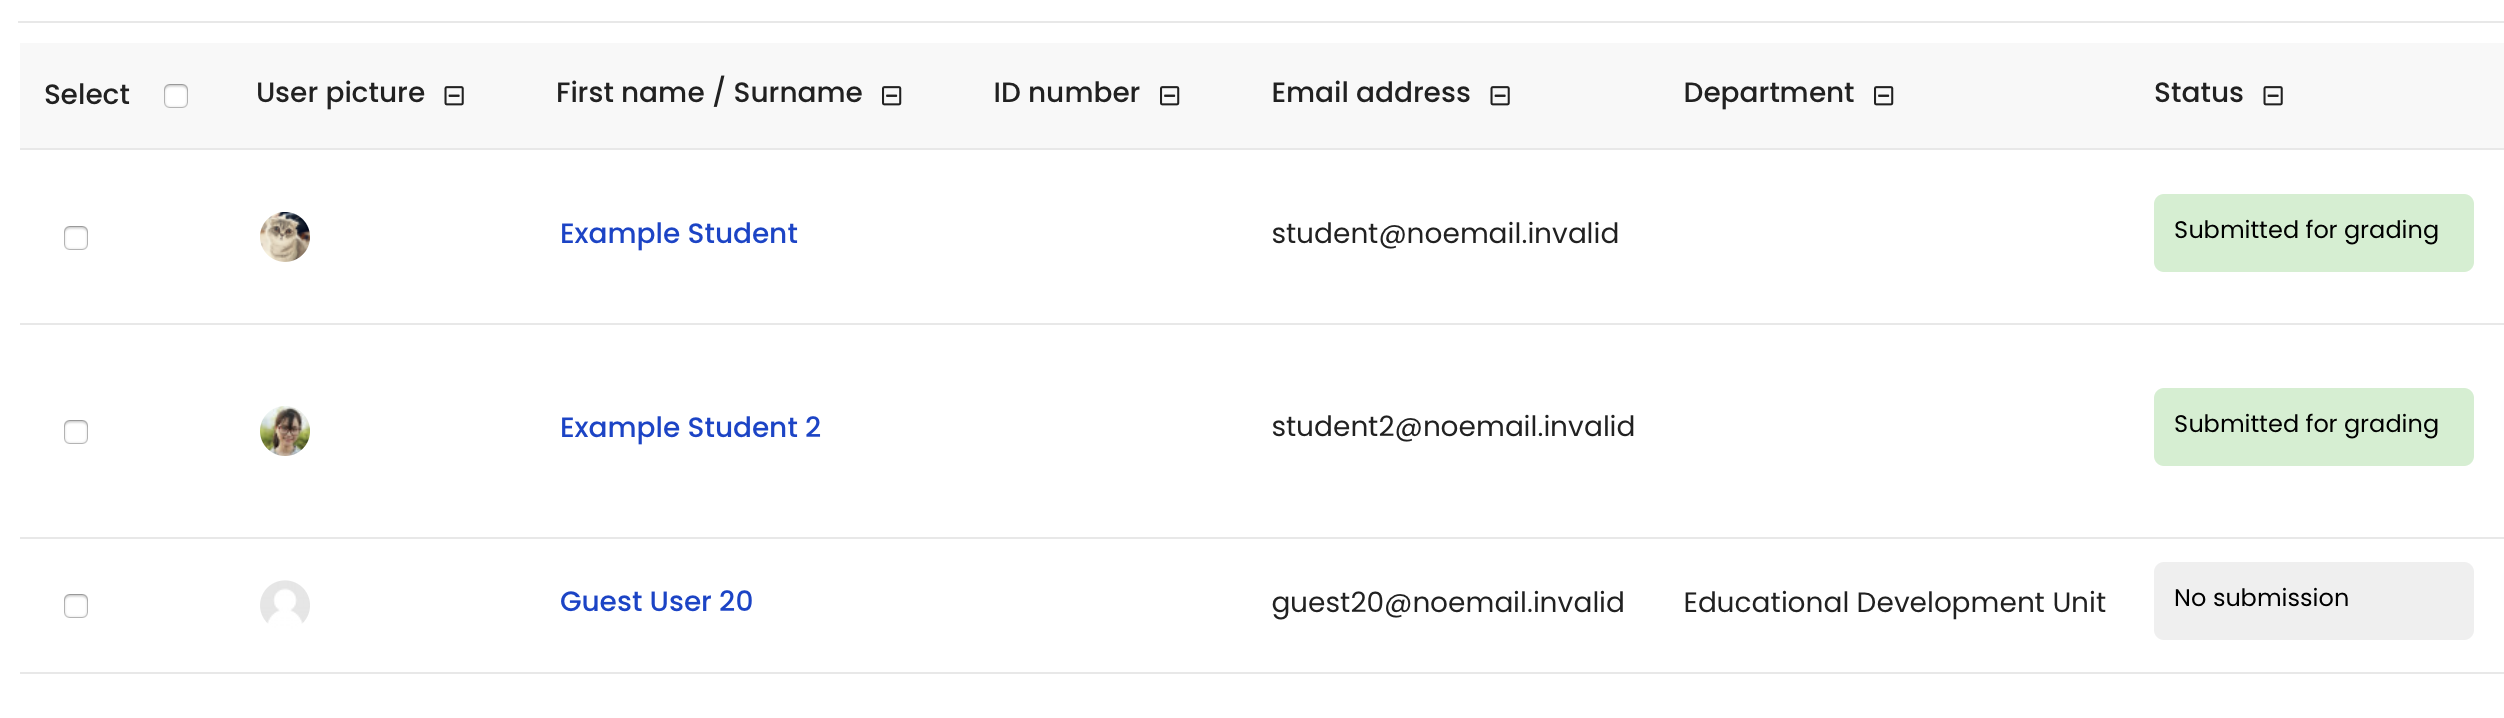Hide the Email address column

pos(1500,96)
